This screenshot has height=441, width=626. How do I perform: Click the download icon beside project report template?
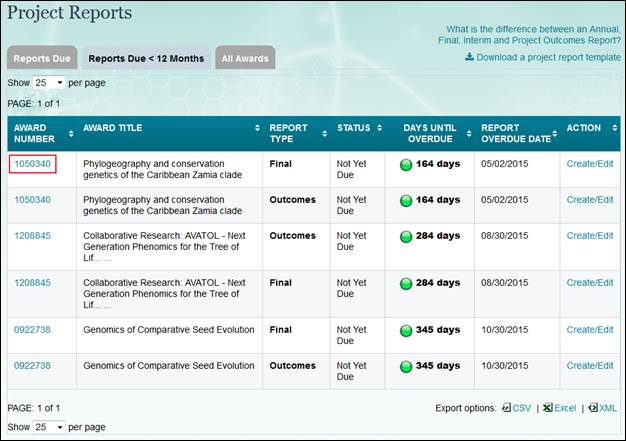click(x=469, y=57)
